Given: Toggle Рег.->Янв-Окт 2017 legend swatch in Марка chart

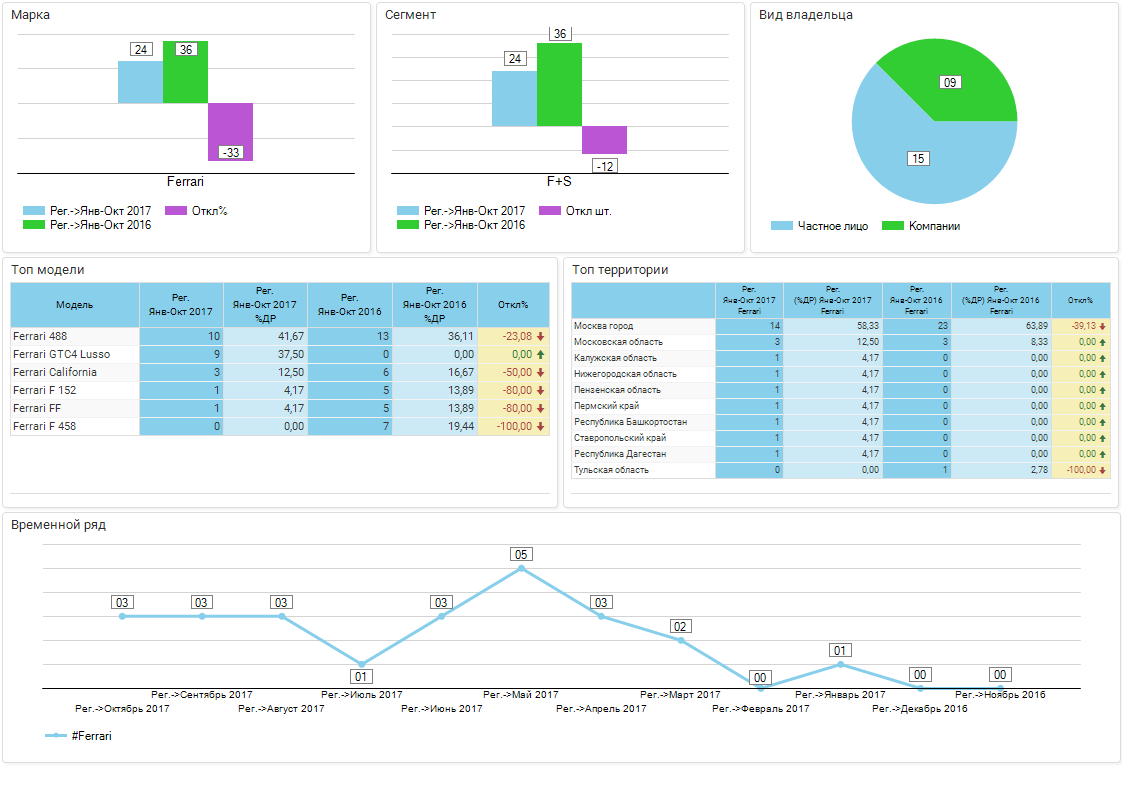Looking at the screenshot, I should tap(34, 211).
